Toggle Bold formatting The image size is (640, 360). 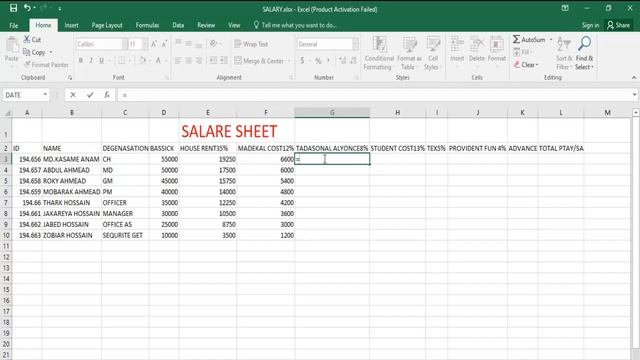point(81,60)
